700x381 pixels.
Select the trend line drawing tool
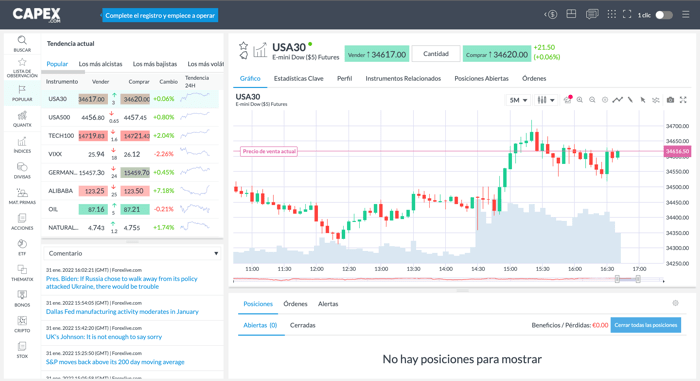(617, 100)
